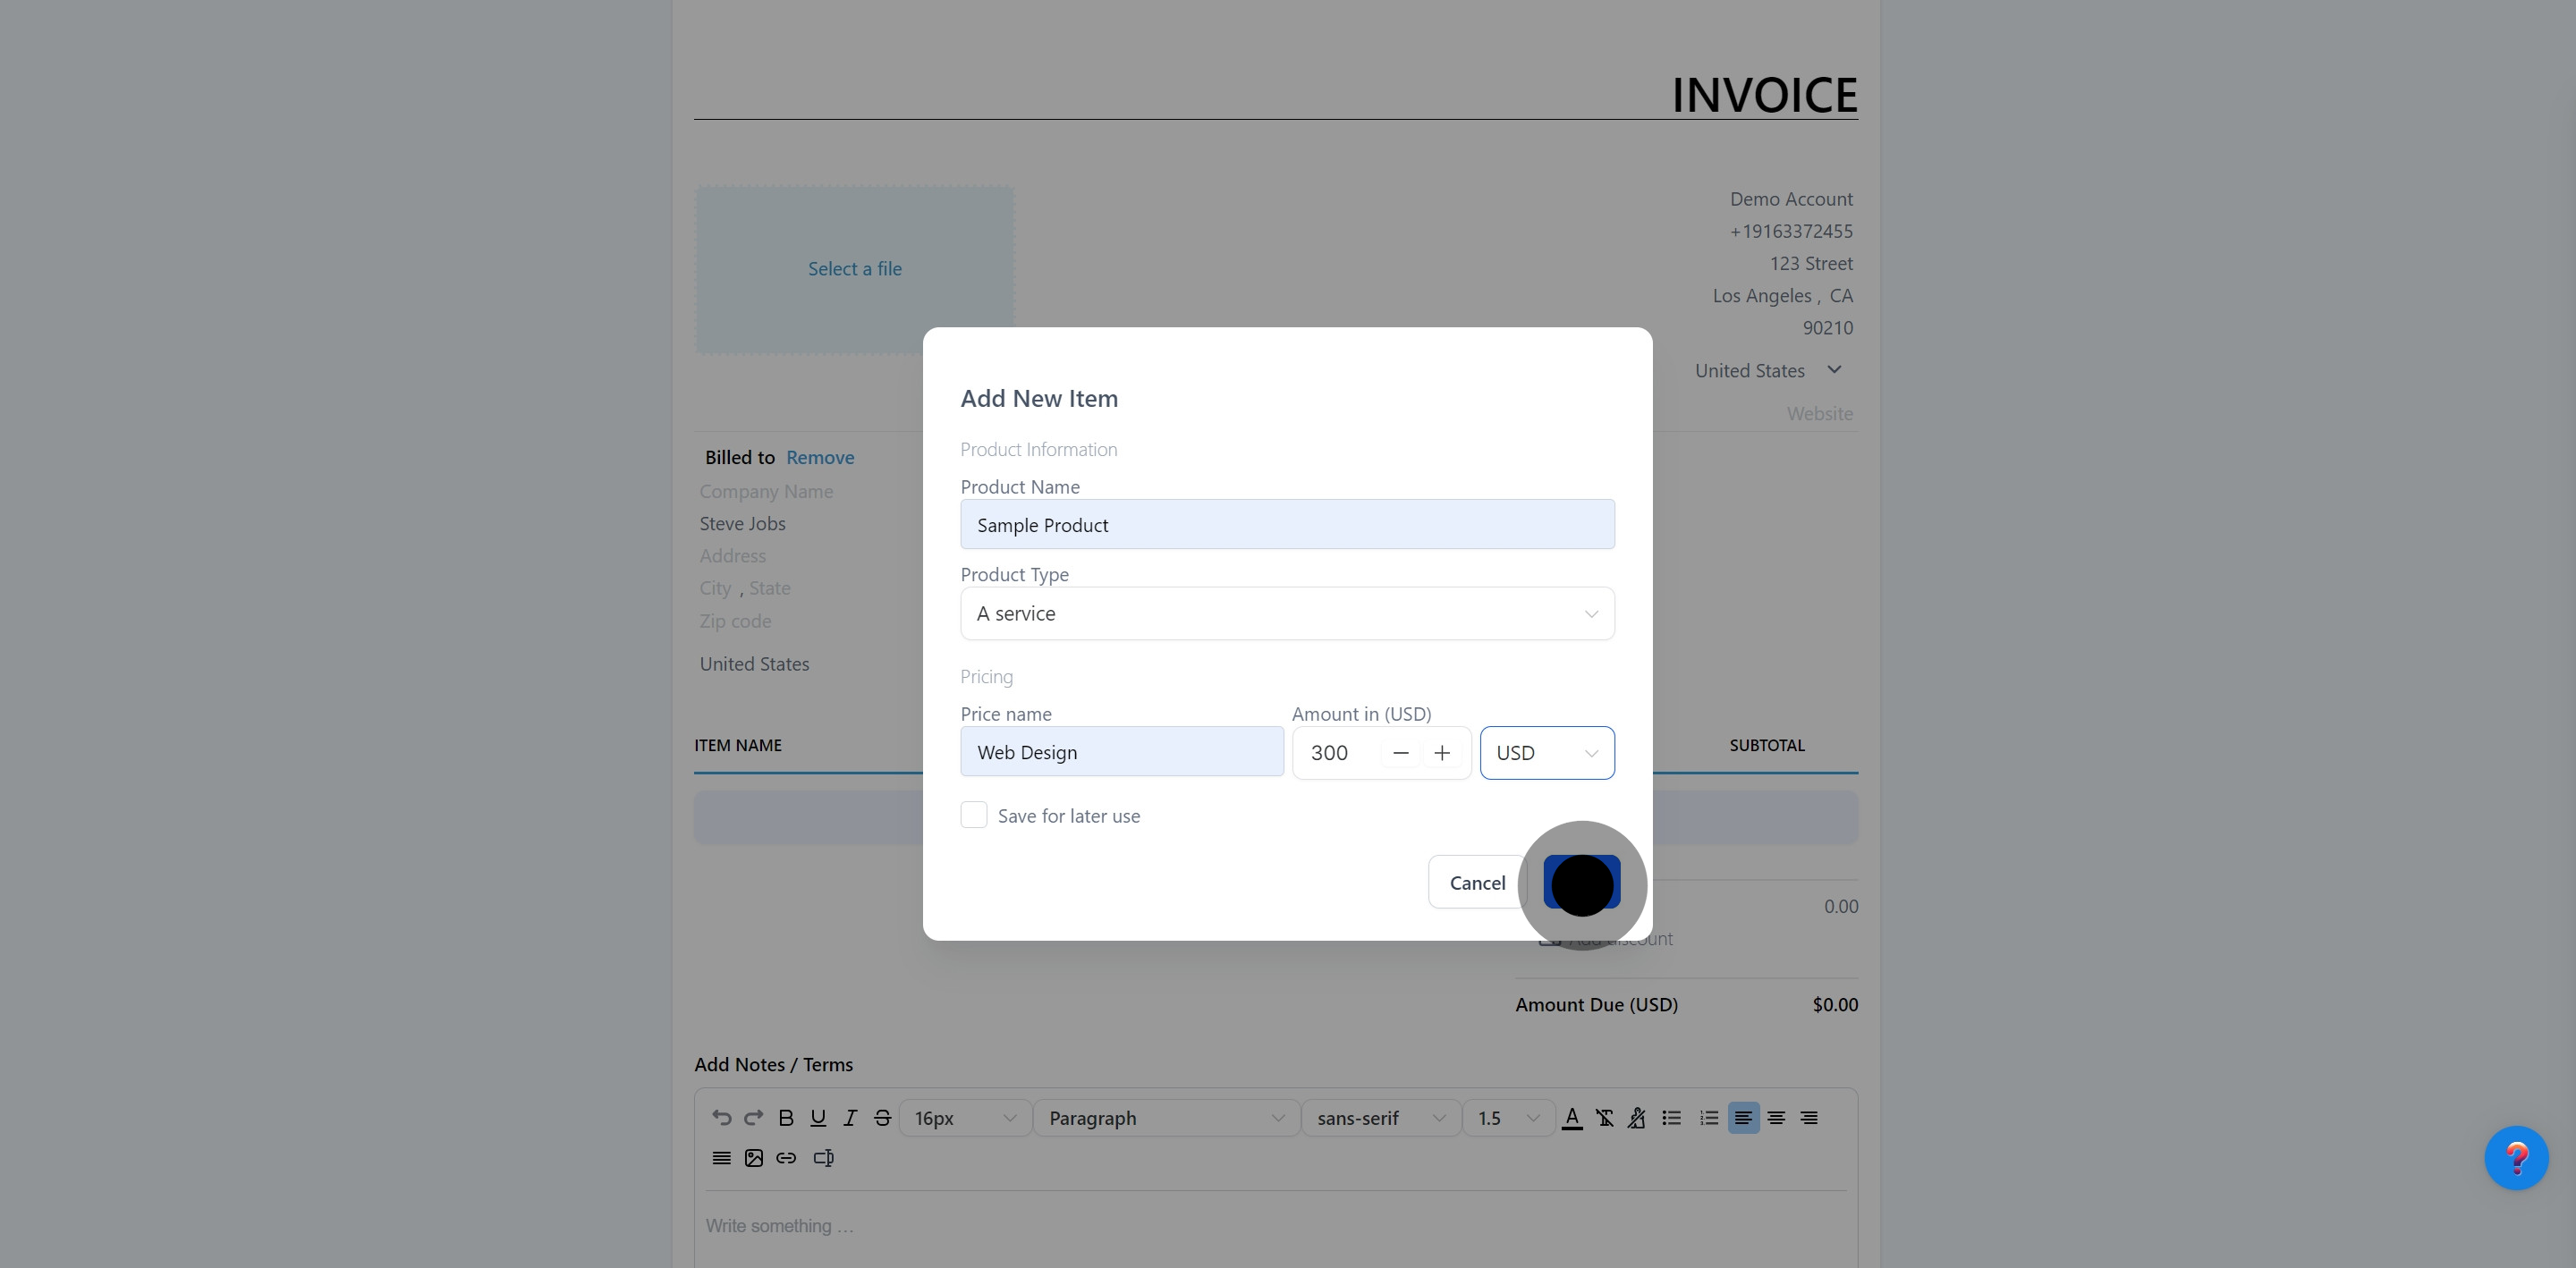This screenshot has width=2576, height=1268.
Task: Open the Product Type dropdown
Action: tap(1287, 613)
